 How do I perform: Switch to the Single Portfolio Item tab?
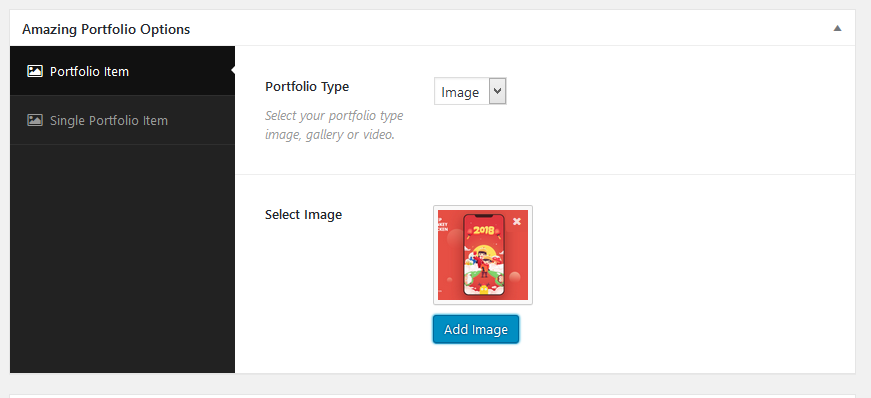122,121
